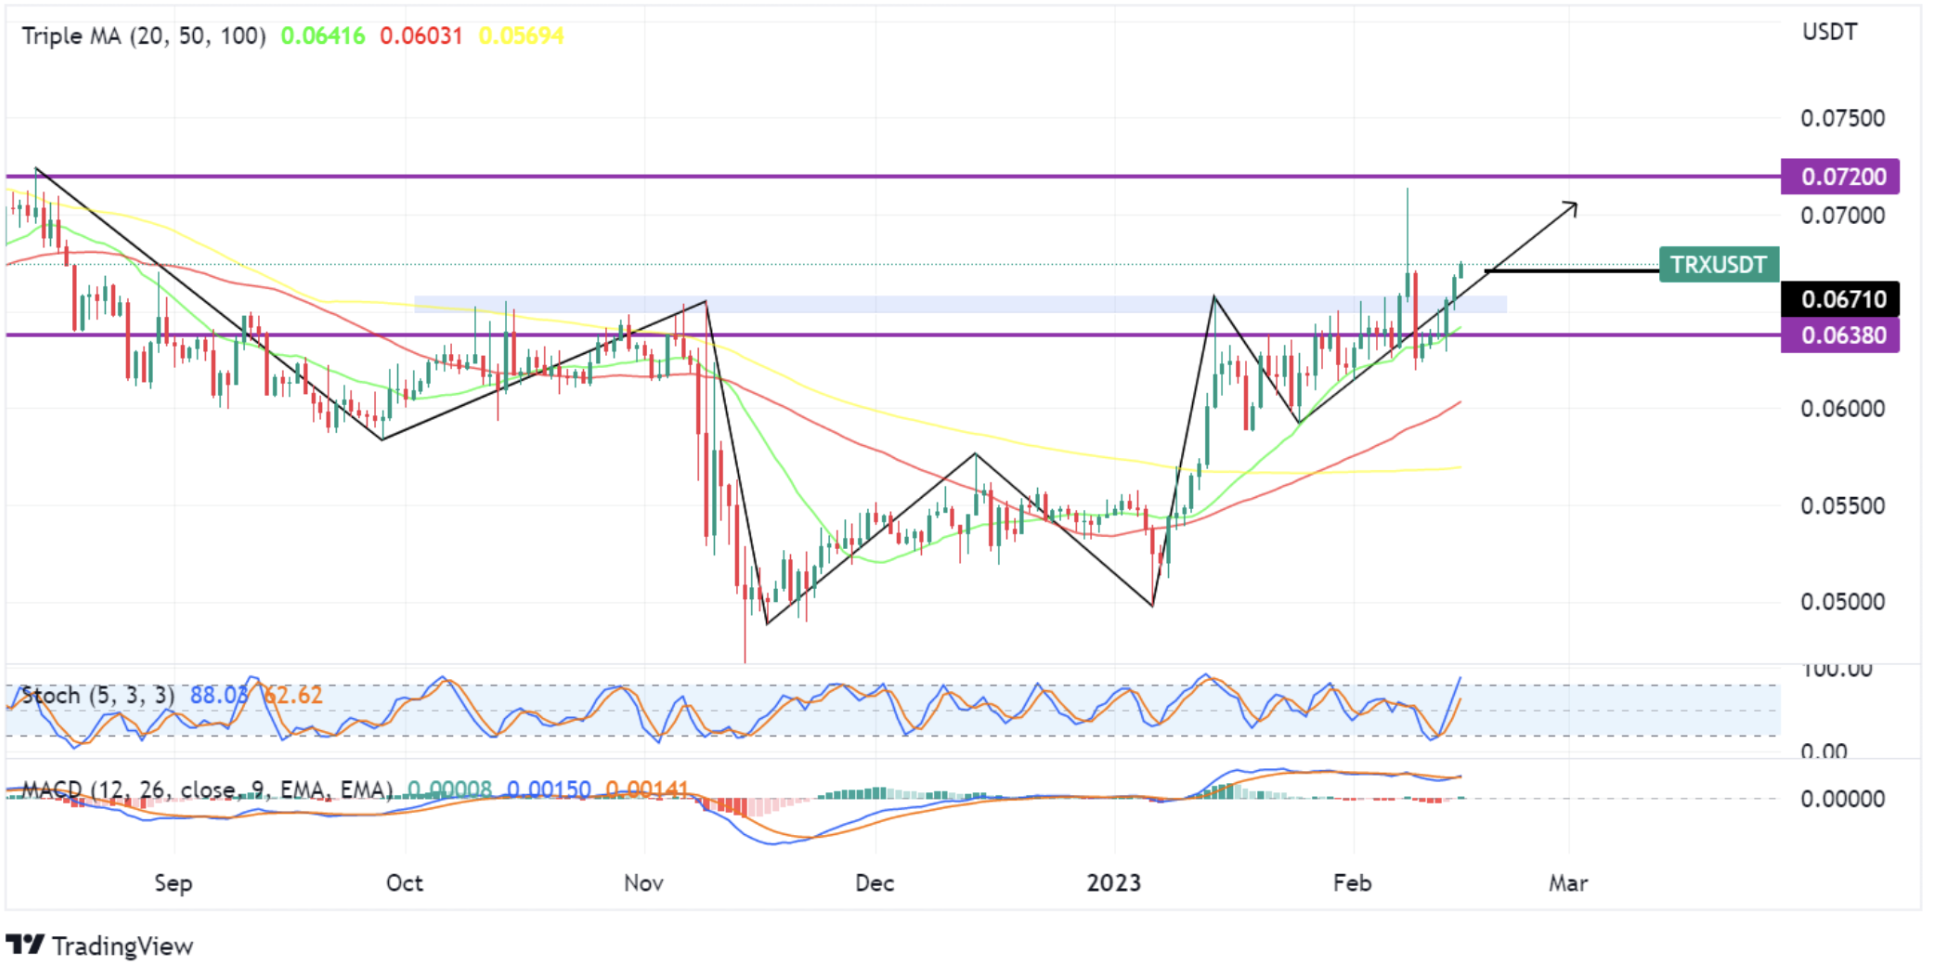This screenshot has width=1938, height=968.
Task: Click the yellow MA value 0.05694
Action: 521,36
